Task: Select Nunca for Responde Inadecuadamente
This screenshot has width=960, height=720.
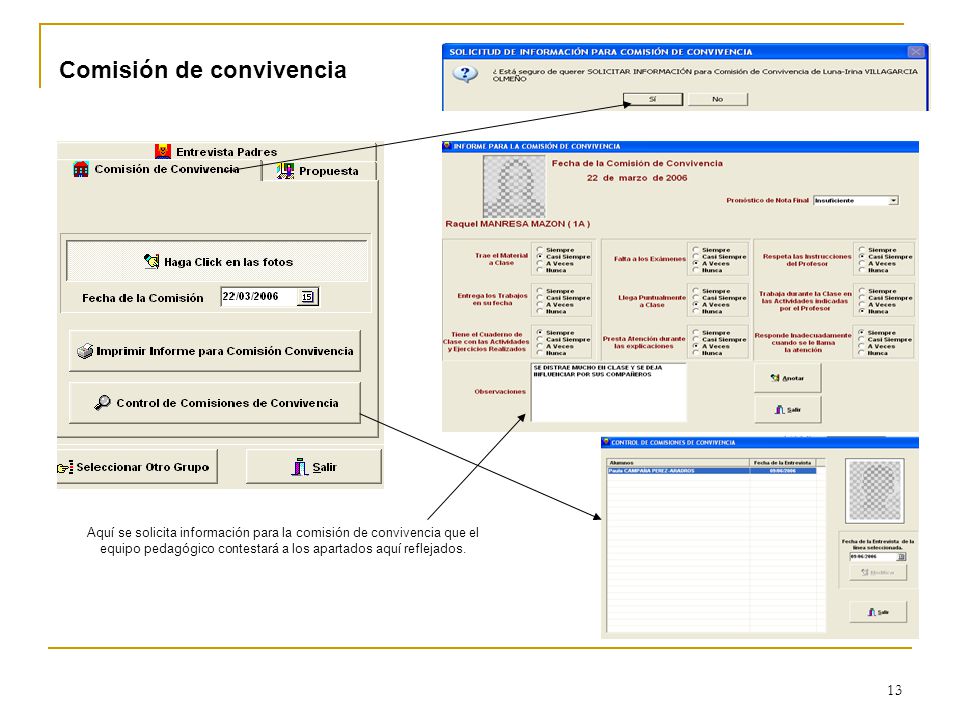Action: tap(861, 353)
